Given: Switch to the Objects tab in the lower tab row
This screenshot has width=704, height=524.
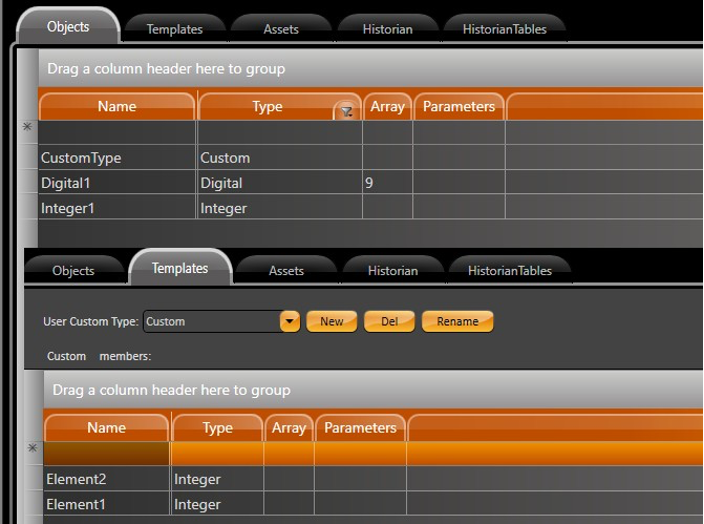Looking at the screenshot, I should coord(73,271).
